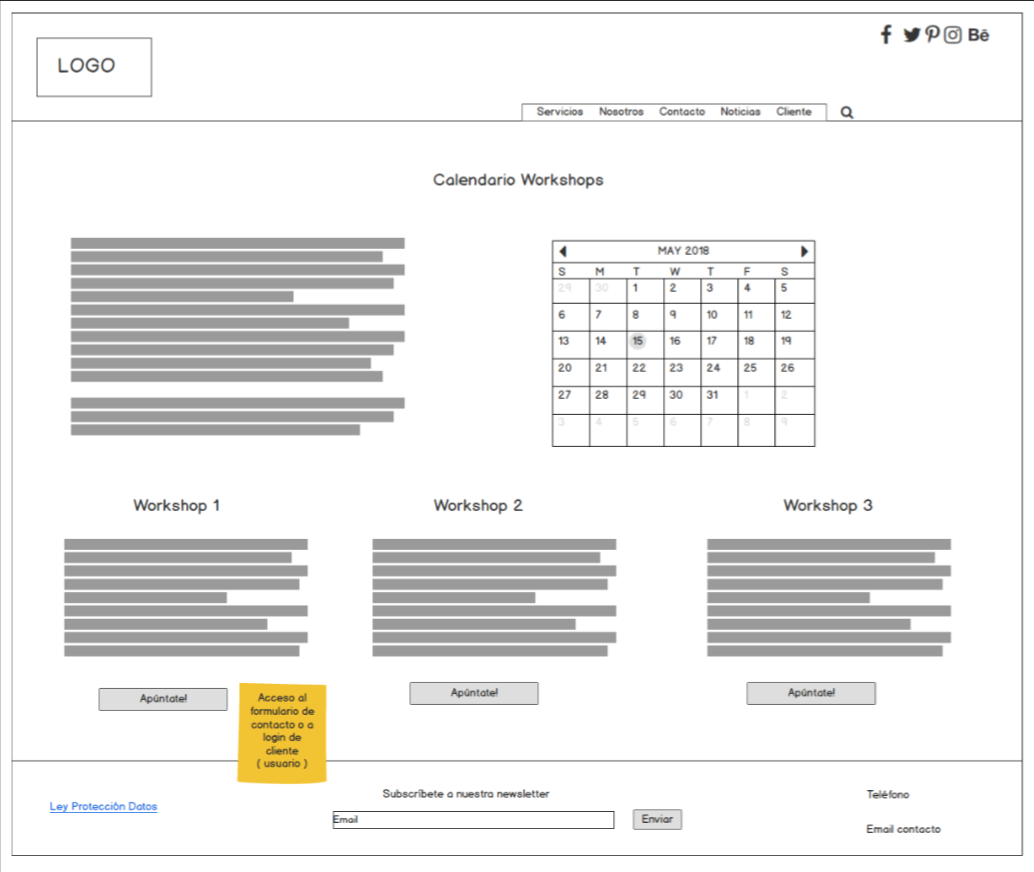
Task: Open the Nosotros menu item
Action: pyautogui.click(x=621, y=111)
